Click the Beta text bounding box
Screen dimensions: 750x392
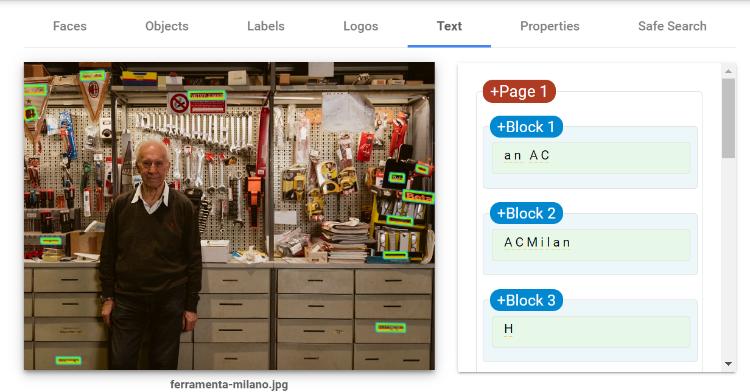pyautogui.click(x=418, y=196)
